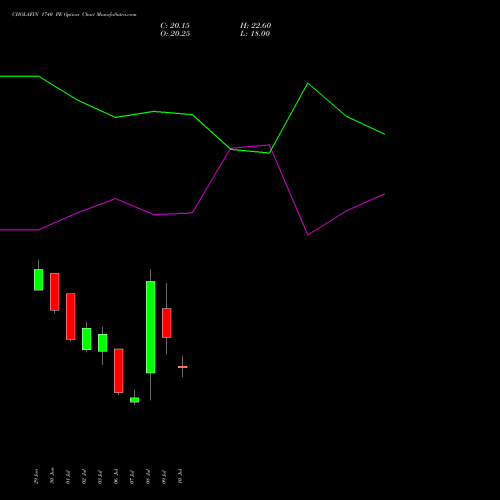Click the 29 Jun date axis label
Viewport: 500px width, 500px height.
(36, 476)
